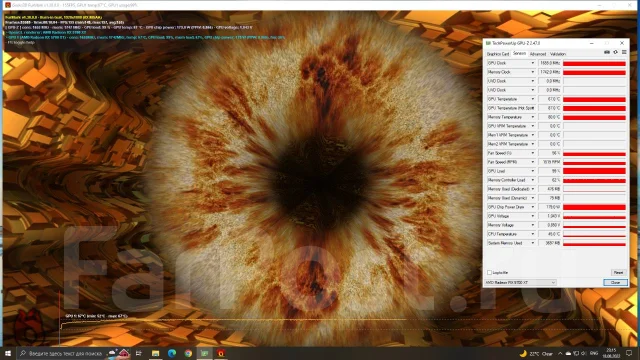Image resolution: width=640 pixels, height=360 pixels.
Task: Switch to GPU-Z via its taskbar icon
Action: point(204,353)
